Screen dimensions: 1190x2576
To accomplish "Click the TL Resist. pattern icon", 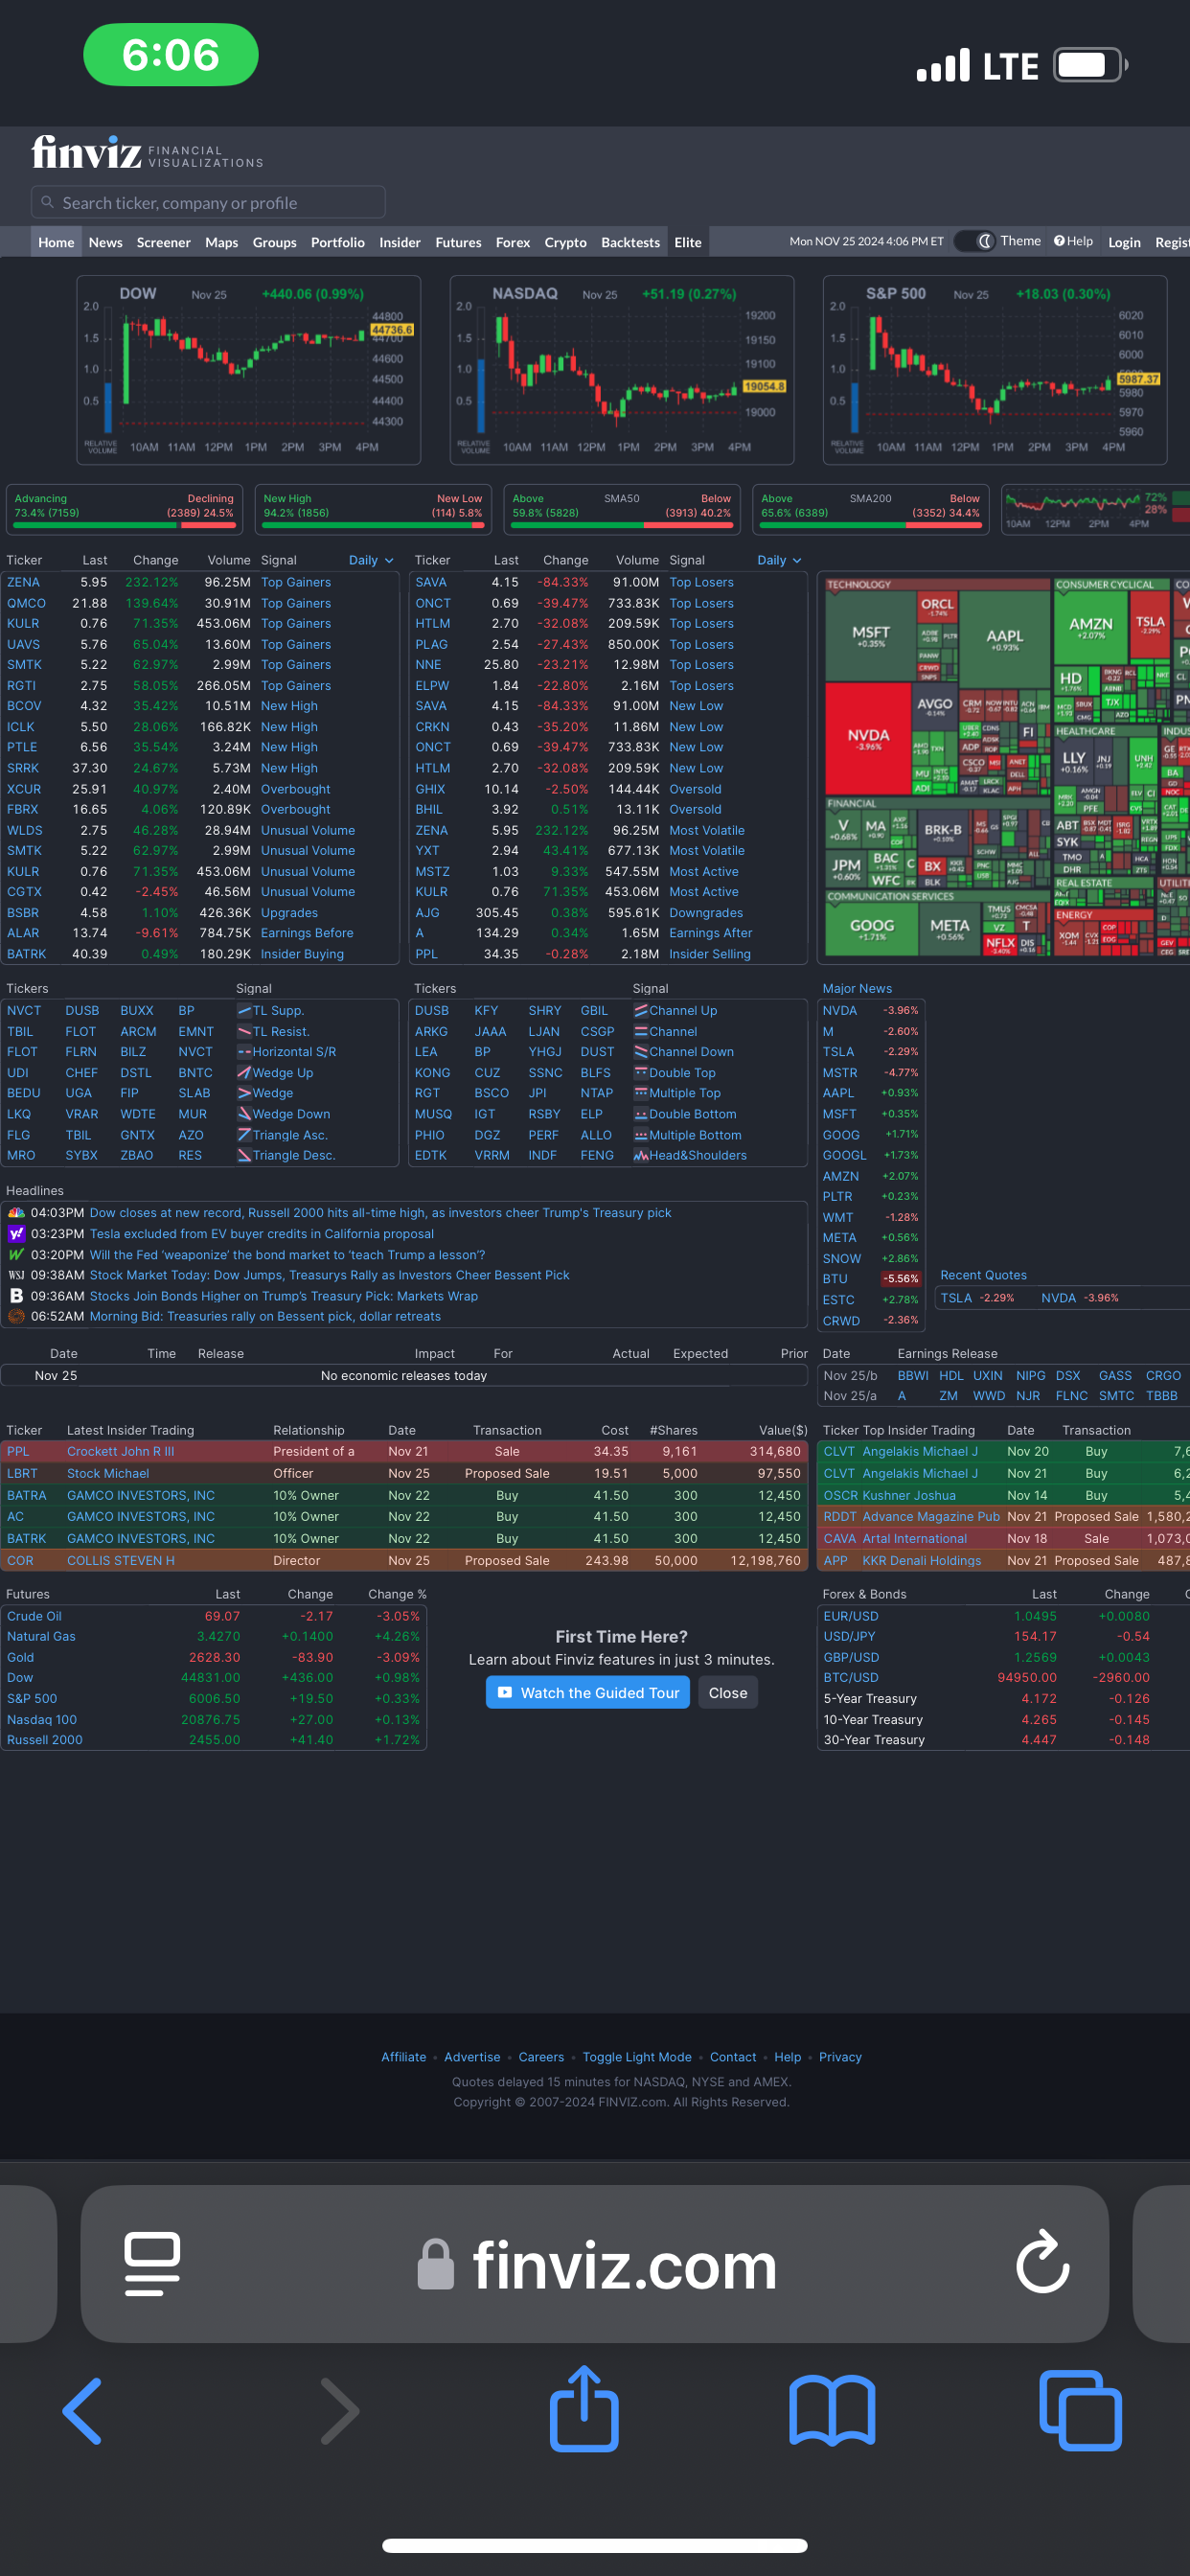I will pyautogui.click(x=244, y=1032).
